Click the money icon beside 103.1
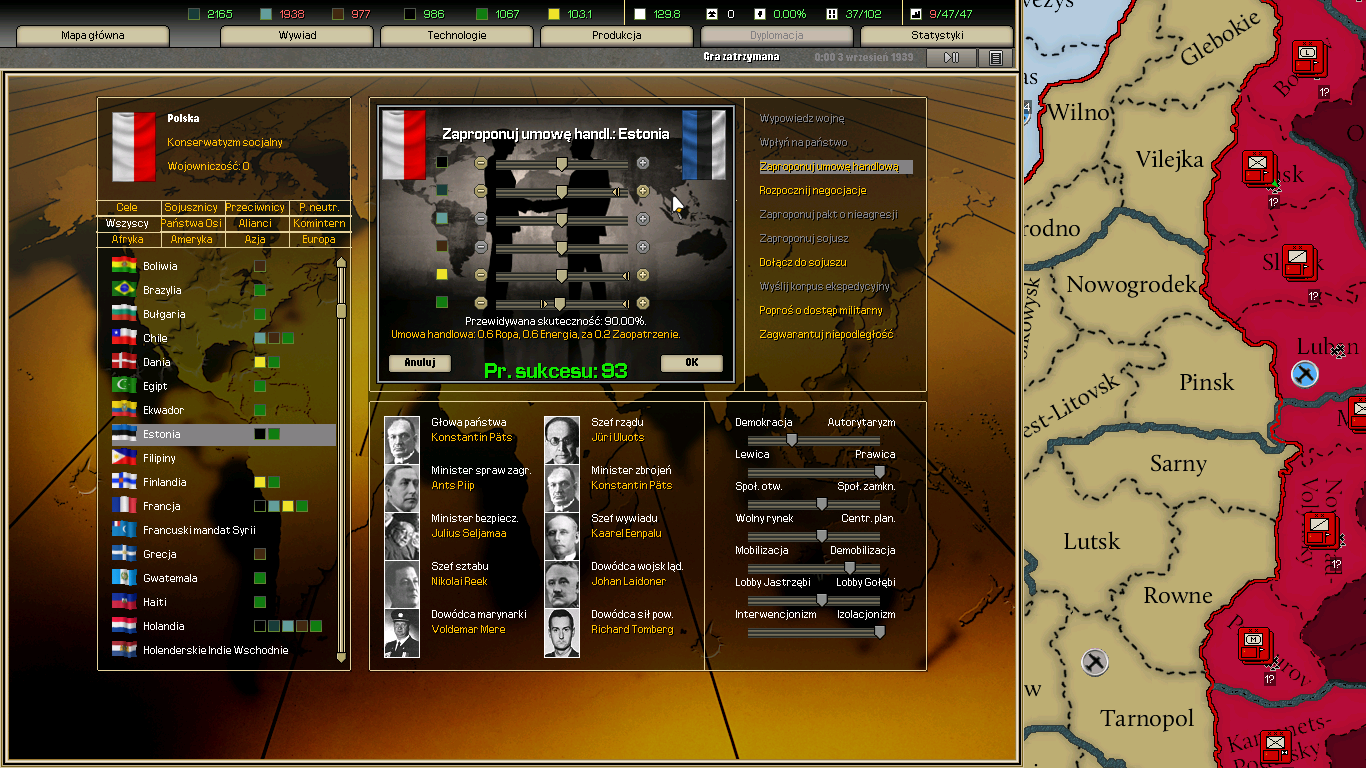 (x=553, y=14)
